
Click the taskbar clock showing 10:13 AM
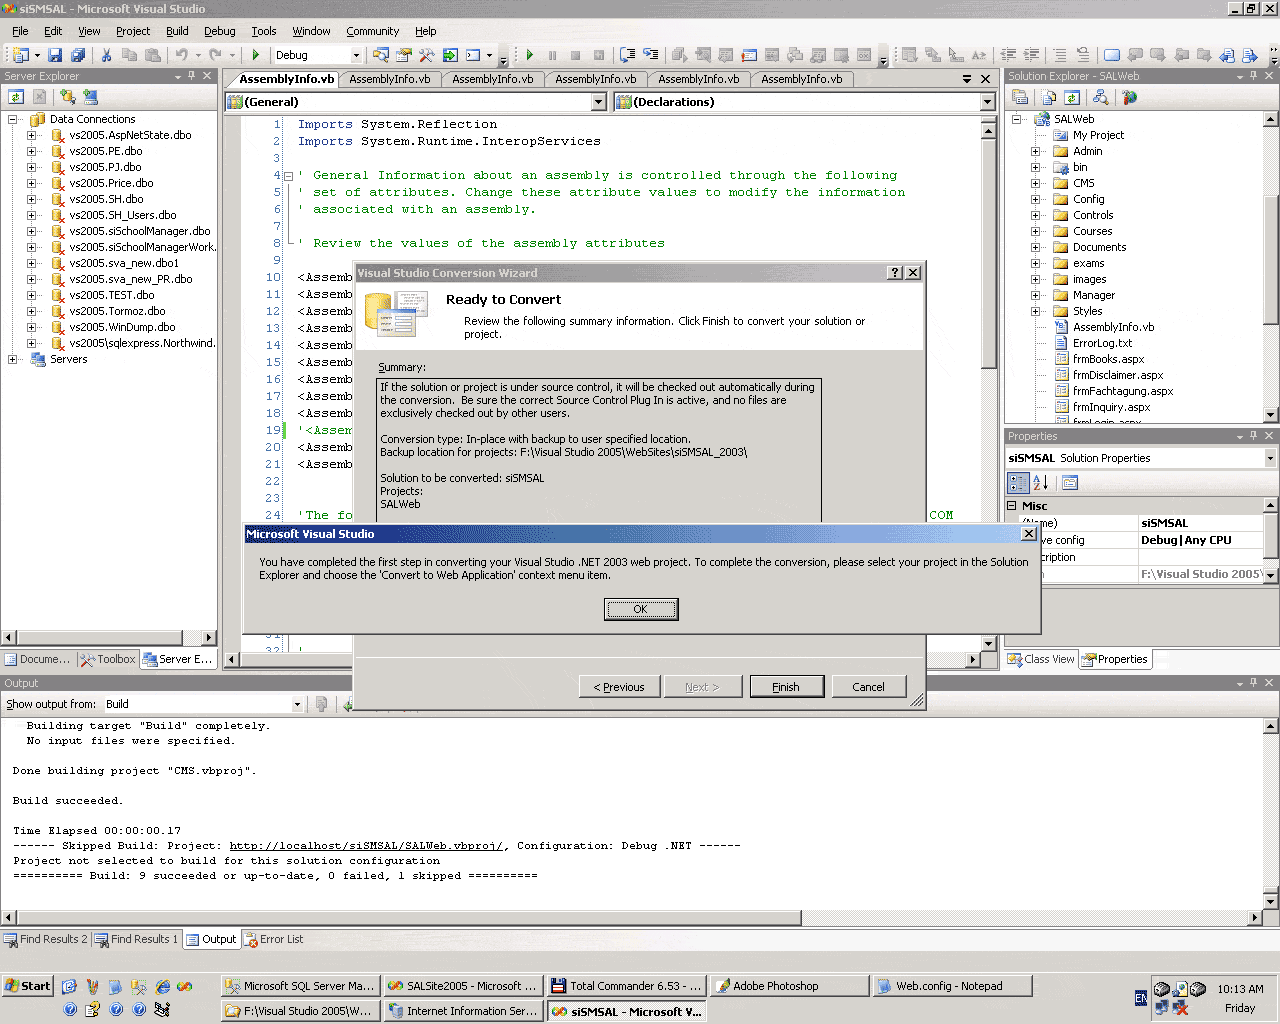point(1240,989)
